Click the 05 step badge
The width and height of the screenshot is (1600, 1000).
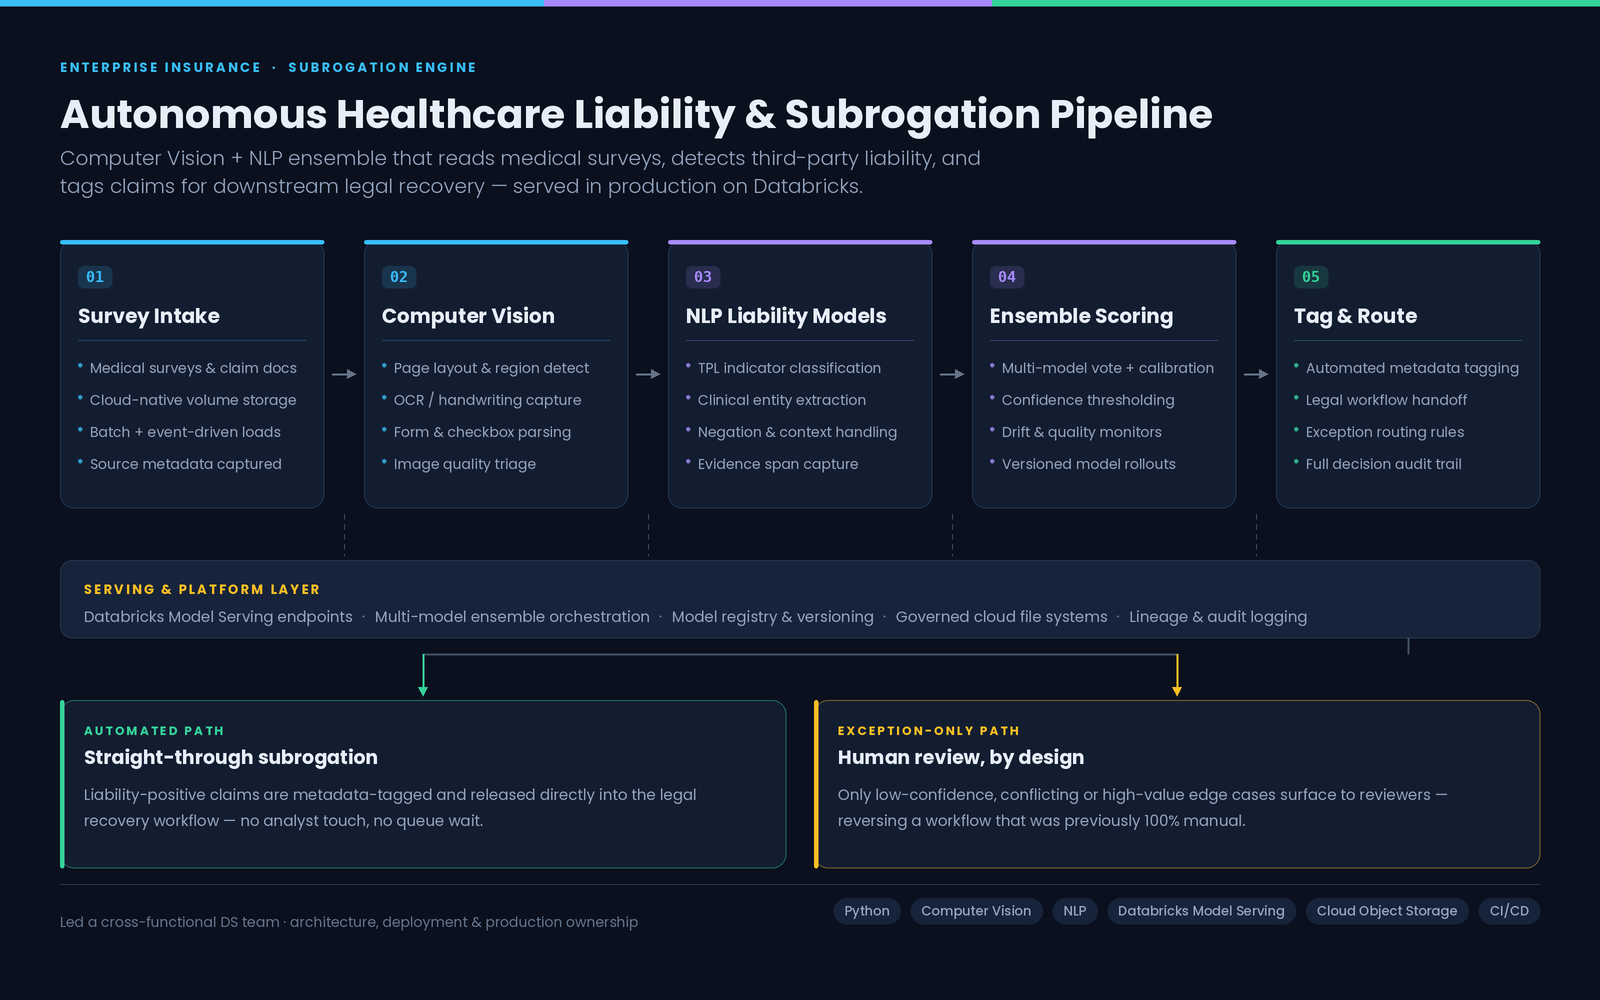click(x=1311, y=277)
